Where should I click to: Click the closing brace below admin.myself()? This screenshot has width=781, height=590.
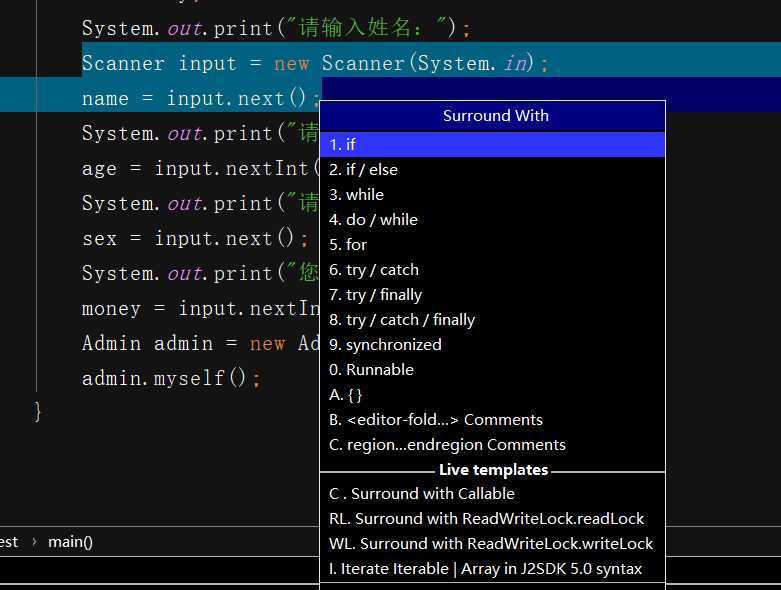pos(38,412)
